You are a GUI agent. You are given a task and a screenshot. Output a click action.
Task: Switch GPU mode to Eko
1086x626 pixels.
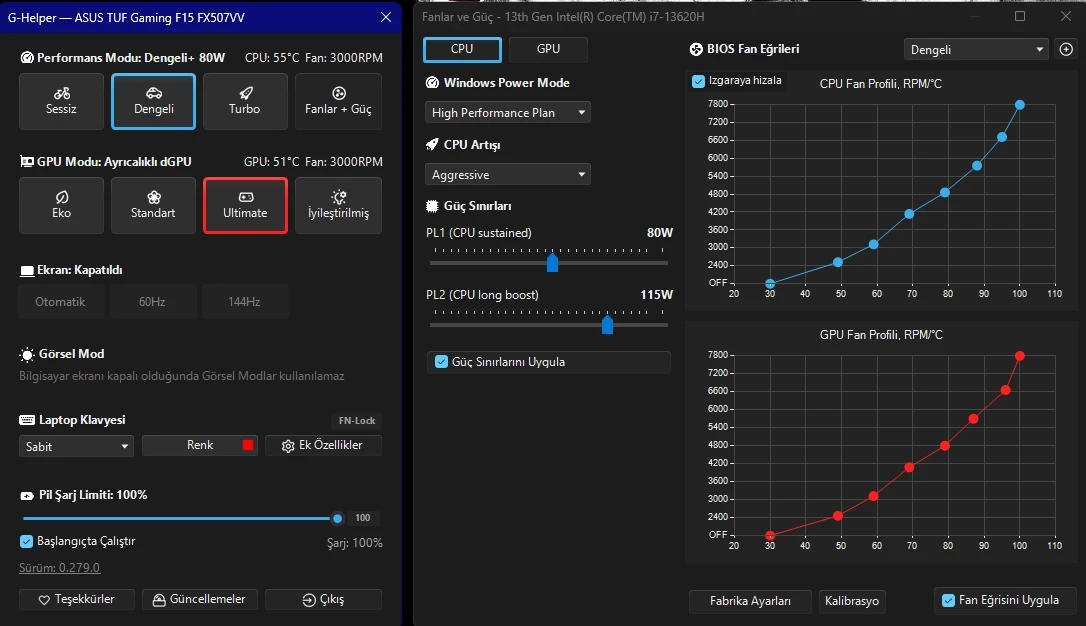[61, 205]
